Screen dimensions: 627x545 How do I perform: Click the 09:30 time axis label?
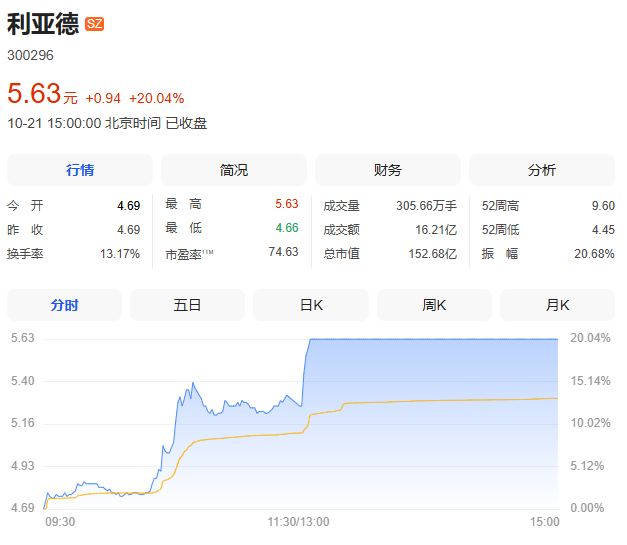click(60, 522)
